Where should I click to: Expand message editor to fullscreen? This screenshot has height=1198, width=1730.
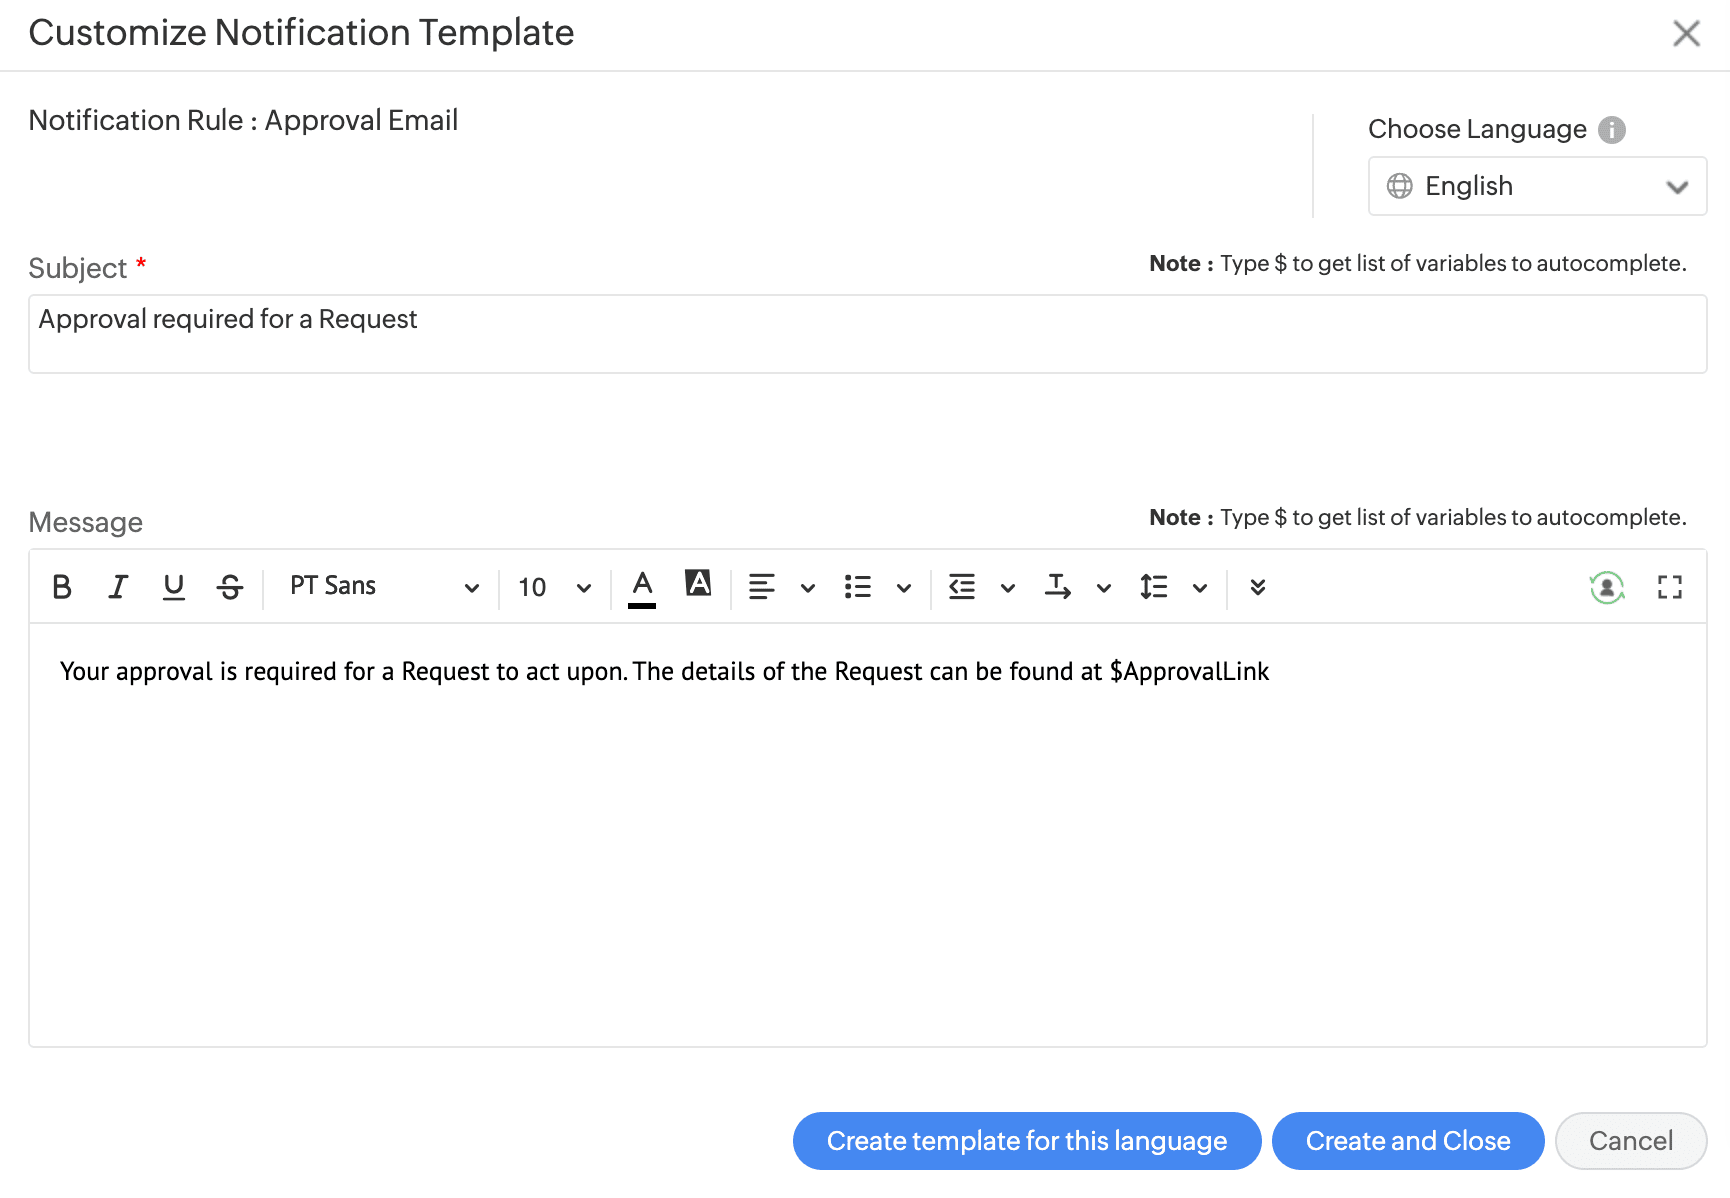1670,587
